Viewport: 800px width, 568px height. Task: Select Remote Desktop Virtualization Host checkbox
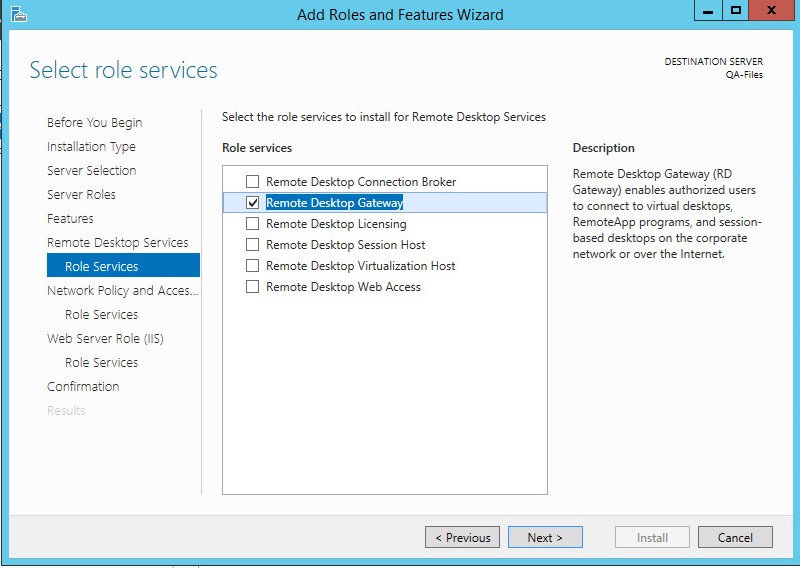click(x=253, y=266)
